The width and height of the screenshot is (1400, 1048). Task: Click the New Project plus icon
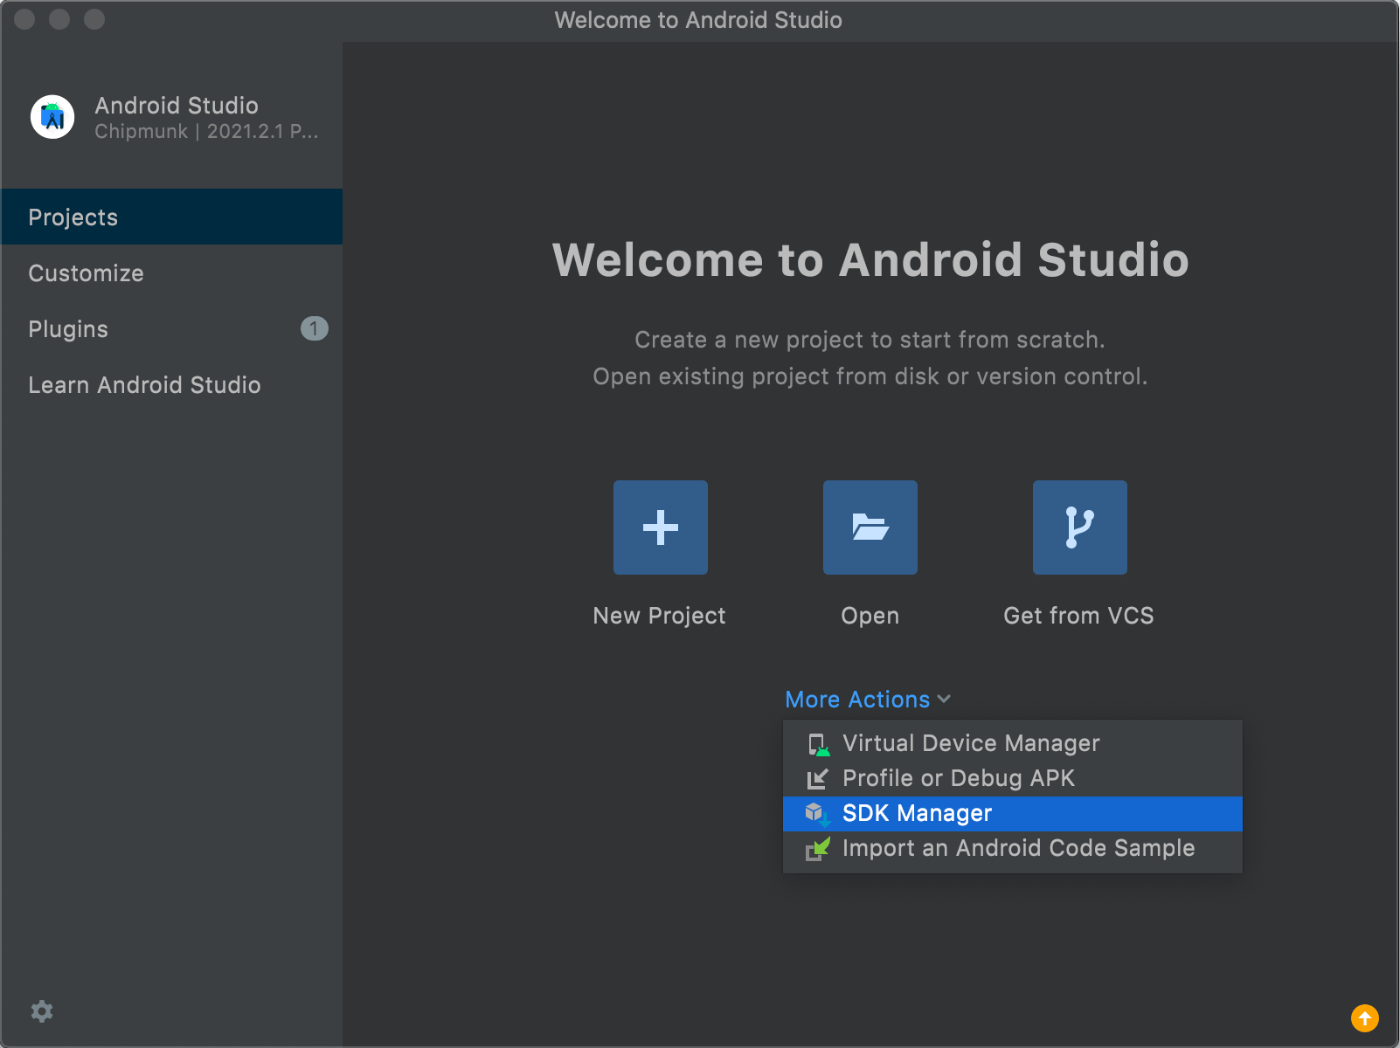click(660, 527)
